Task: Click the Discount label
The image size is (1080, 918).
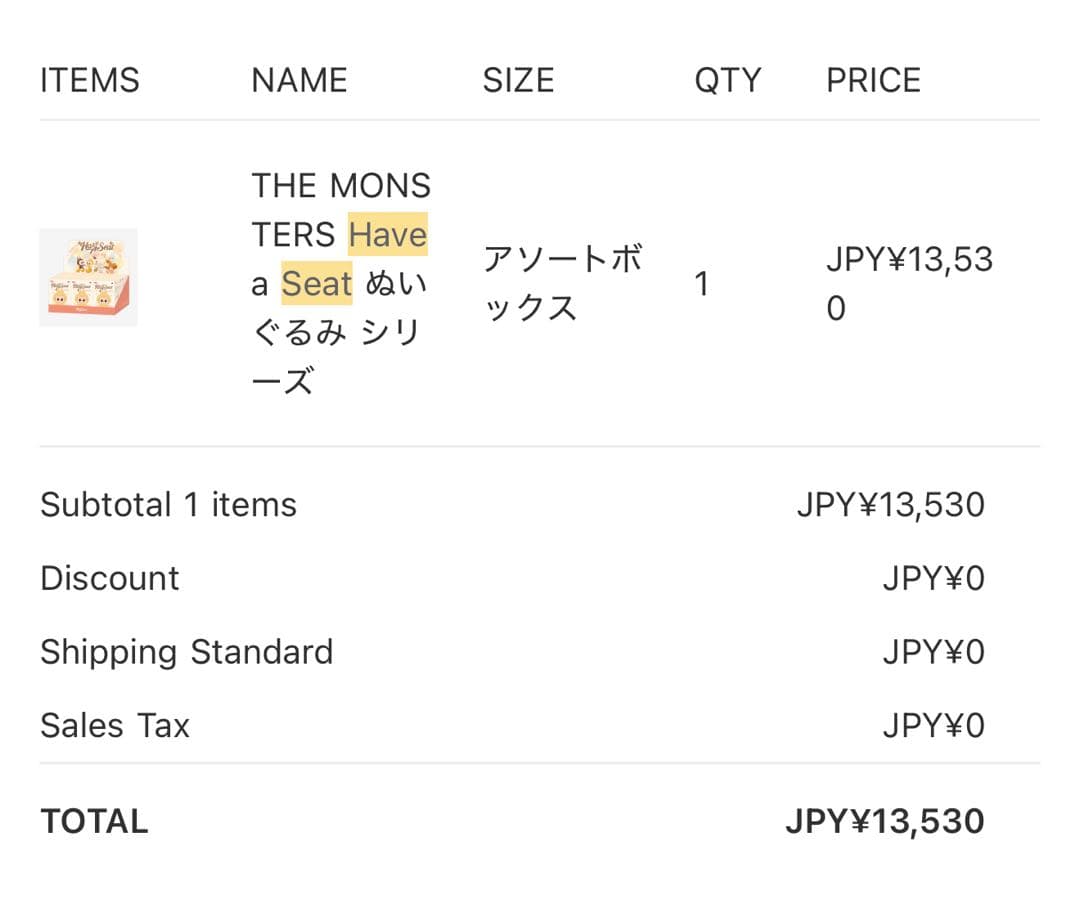Action: coord(110,578)
